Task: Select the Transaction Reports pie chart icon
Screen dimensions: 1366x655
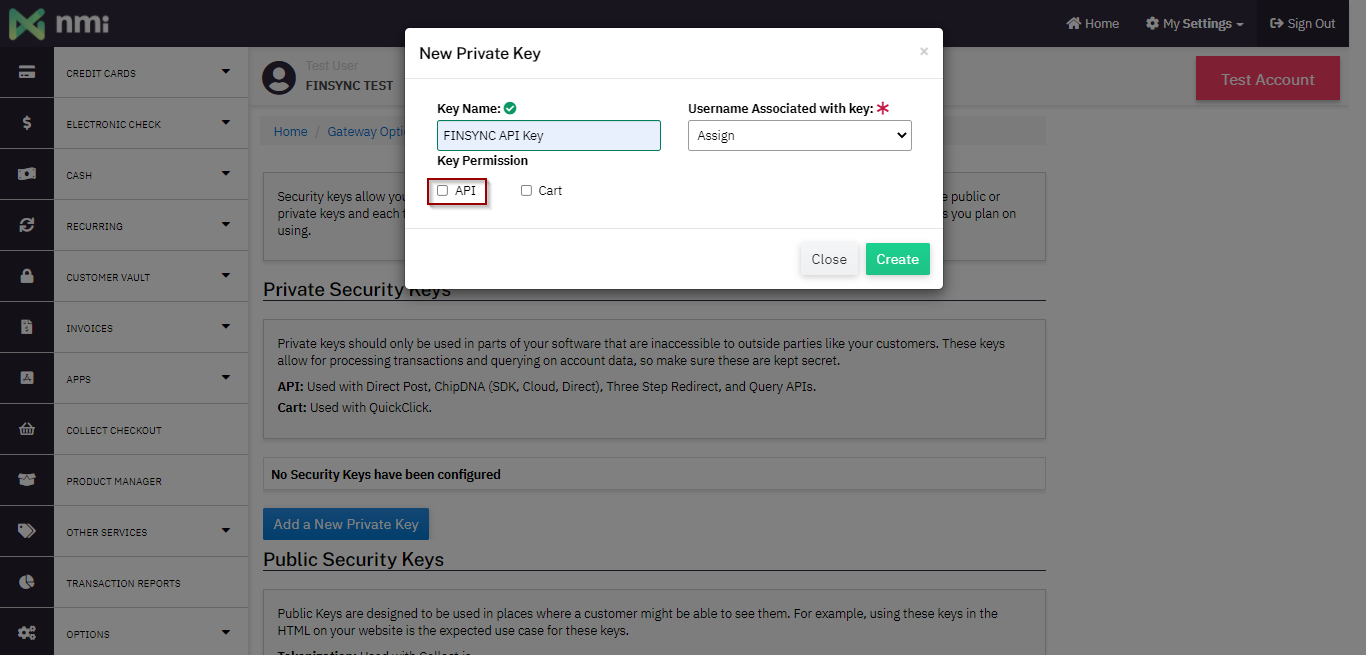Action: click(27, 581)
